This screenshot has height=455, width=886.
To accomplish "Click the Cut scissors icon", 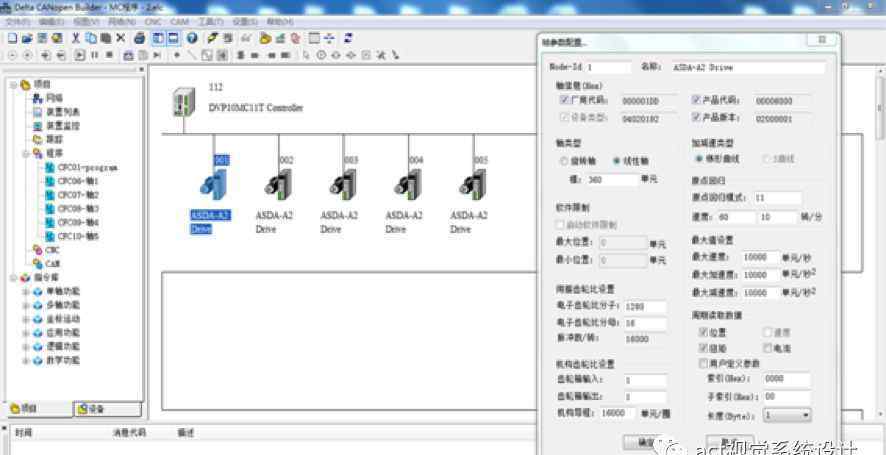I will (75, 38).
